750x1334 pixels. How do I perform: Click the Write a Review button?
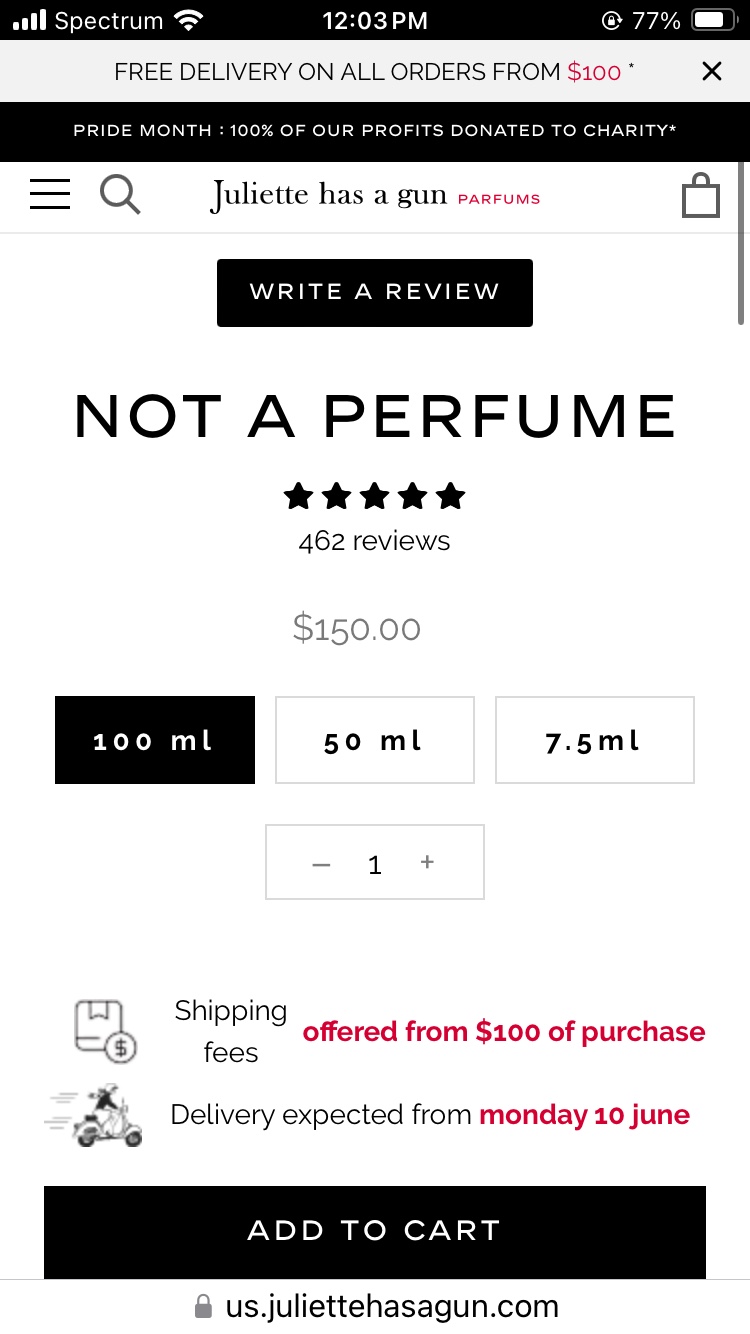[x=375, y=292]
